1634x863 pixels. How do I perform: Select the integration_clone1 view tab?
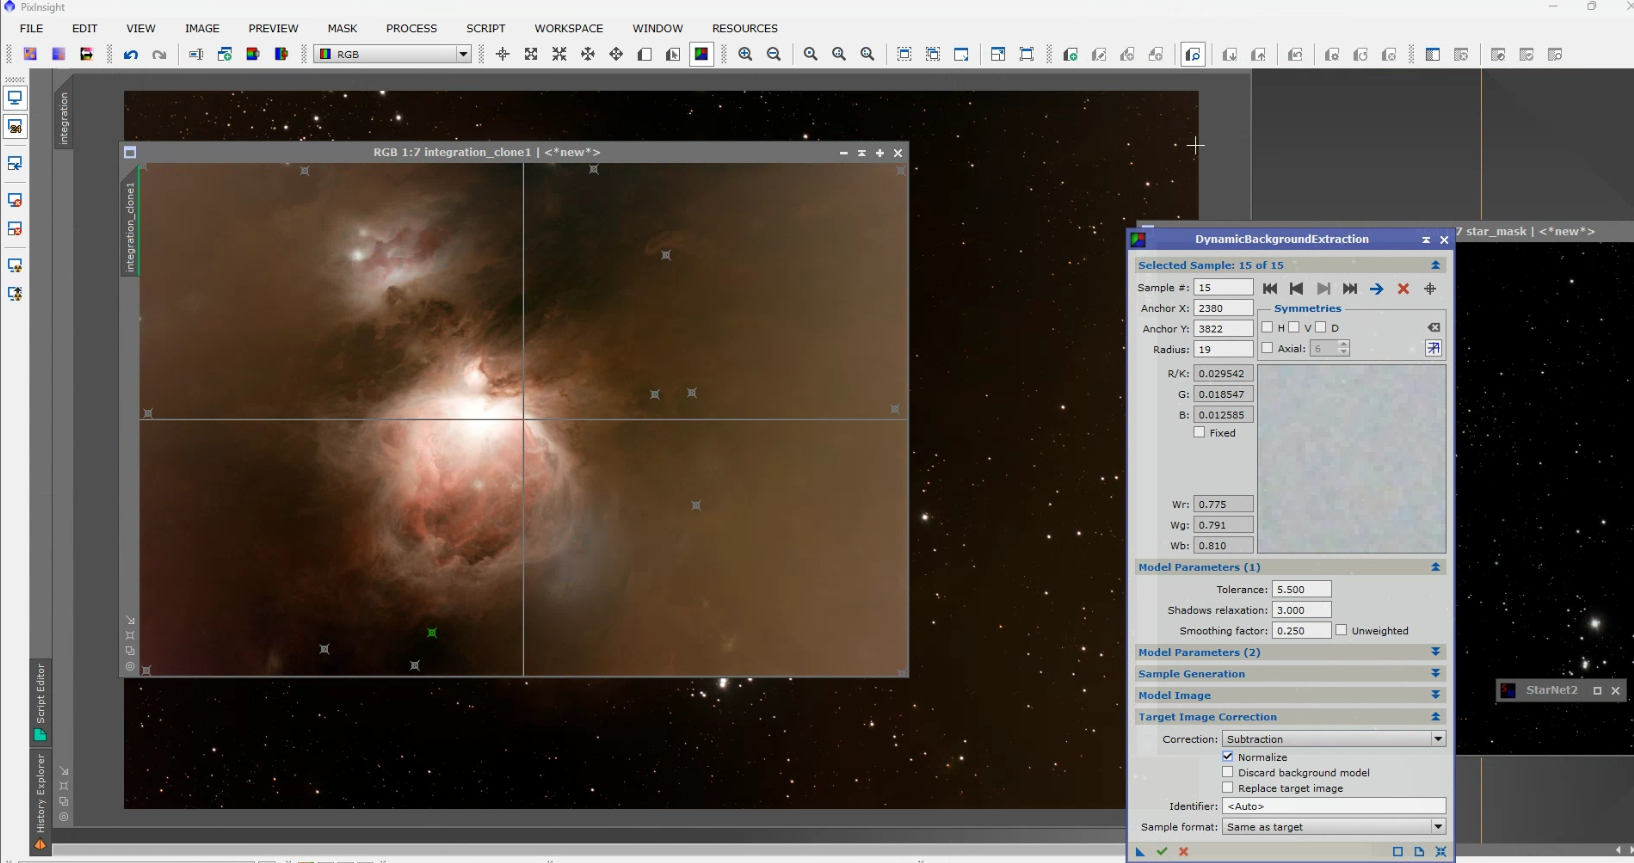(x=130, y=227)
